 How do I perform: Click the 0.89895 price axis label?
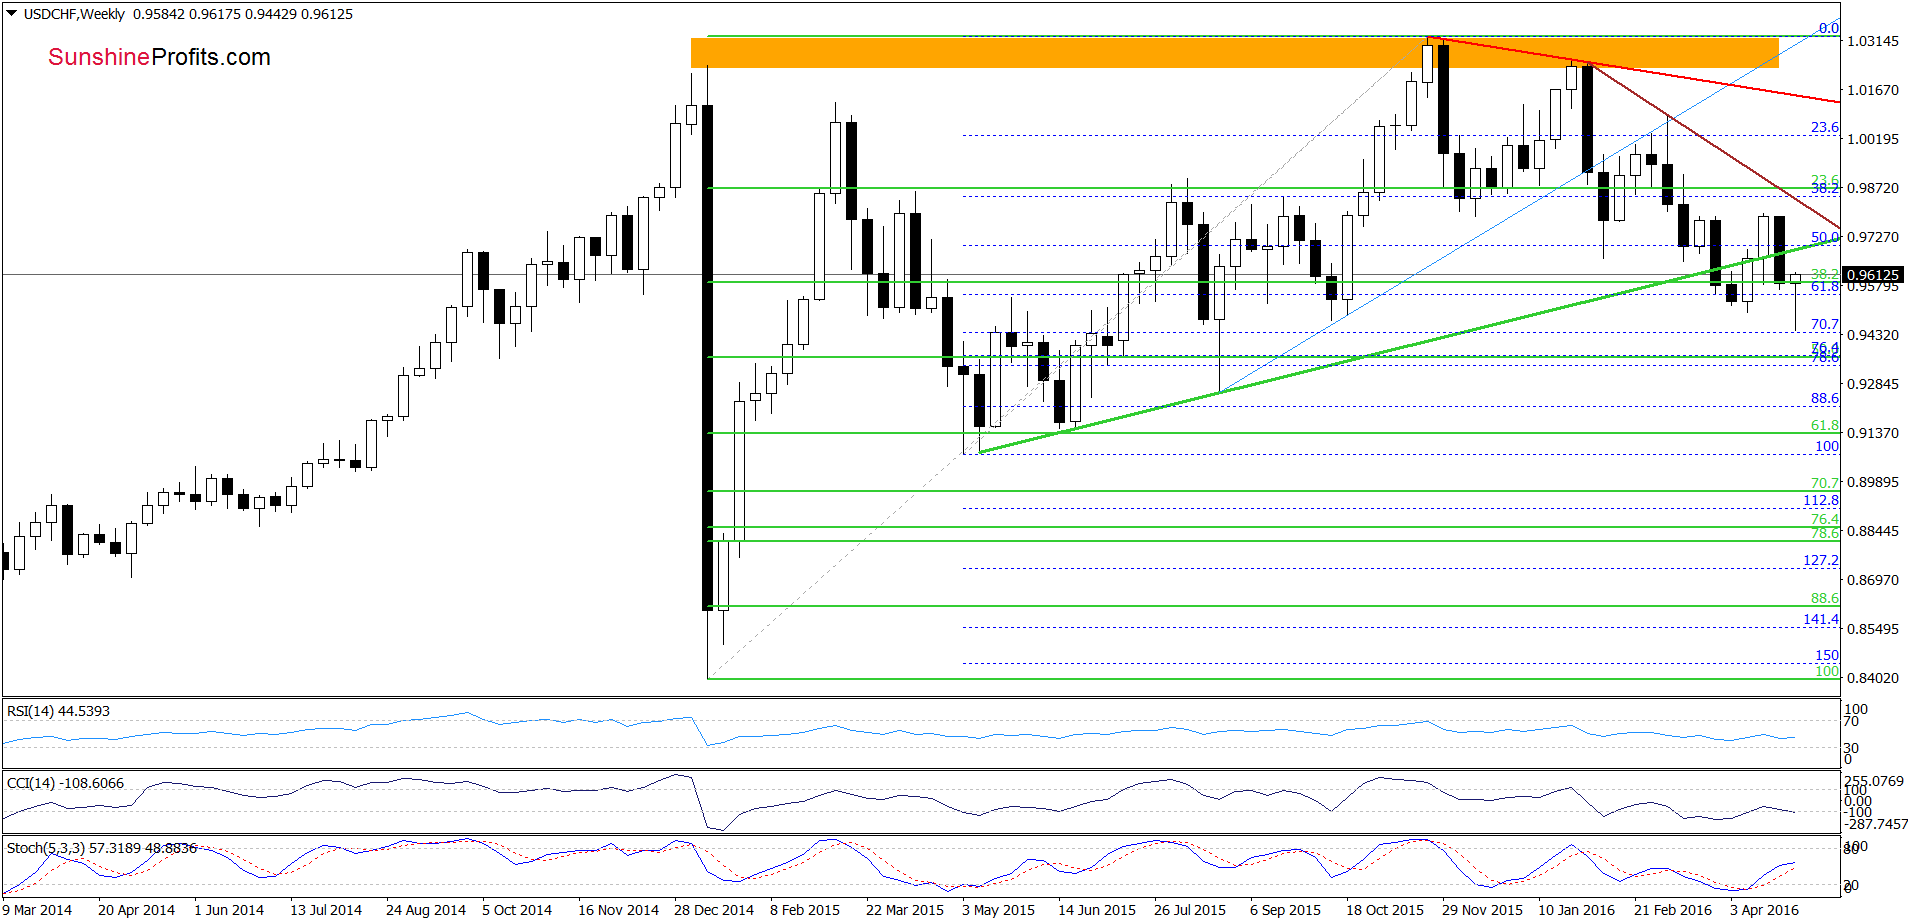coord(1872,482)
